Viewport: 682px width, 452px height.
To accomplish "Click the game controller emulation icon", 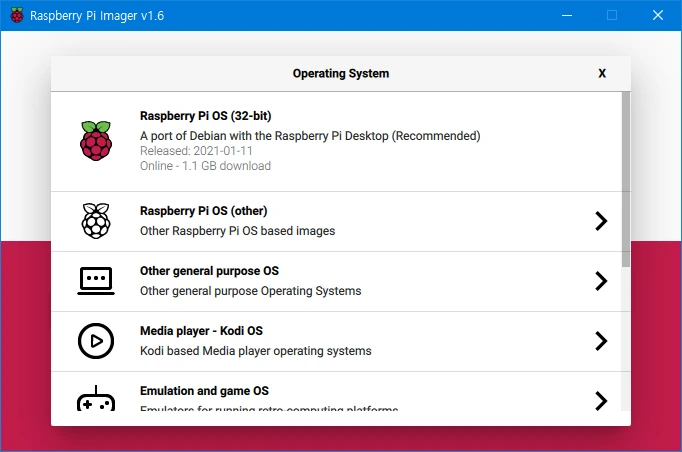I will click(x=96, y=399).
